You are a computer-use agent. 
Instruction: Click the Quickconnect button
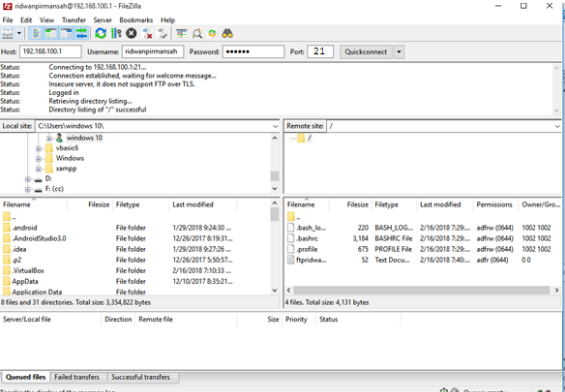pyautogui.click(x=366, y=52)
